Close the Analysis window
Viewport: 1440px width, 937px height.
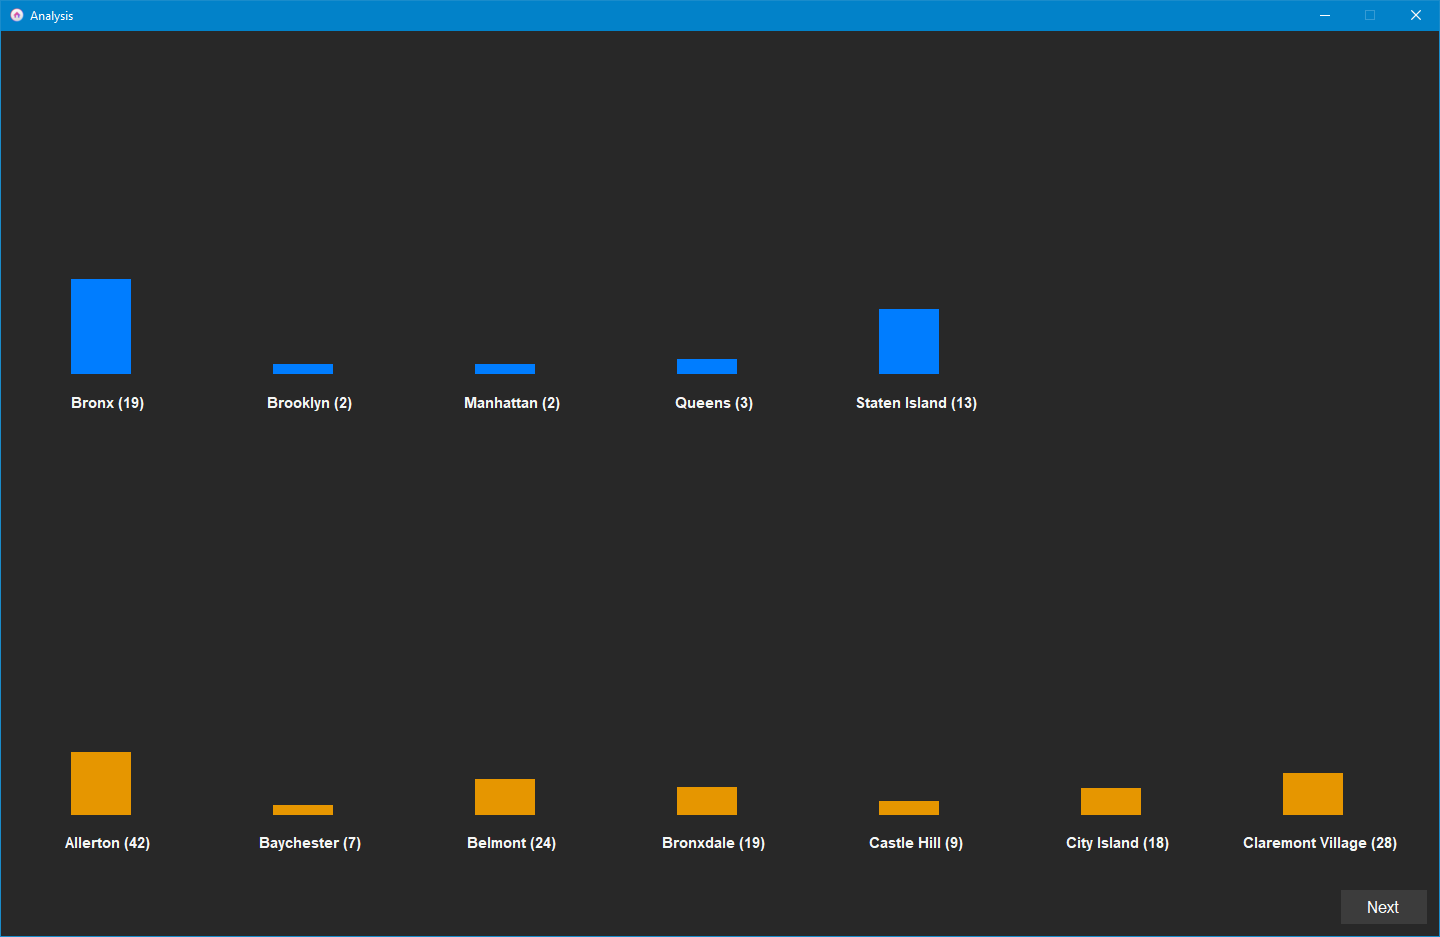[1416, 15]
